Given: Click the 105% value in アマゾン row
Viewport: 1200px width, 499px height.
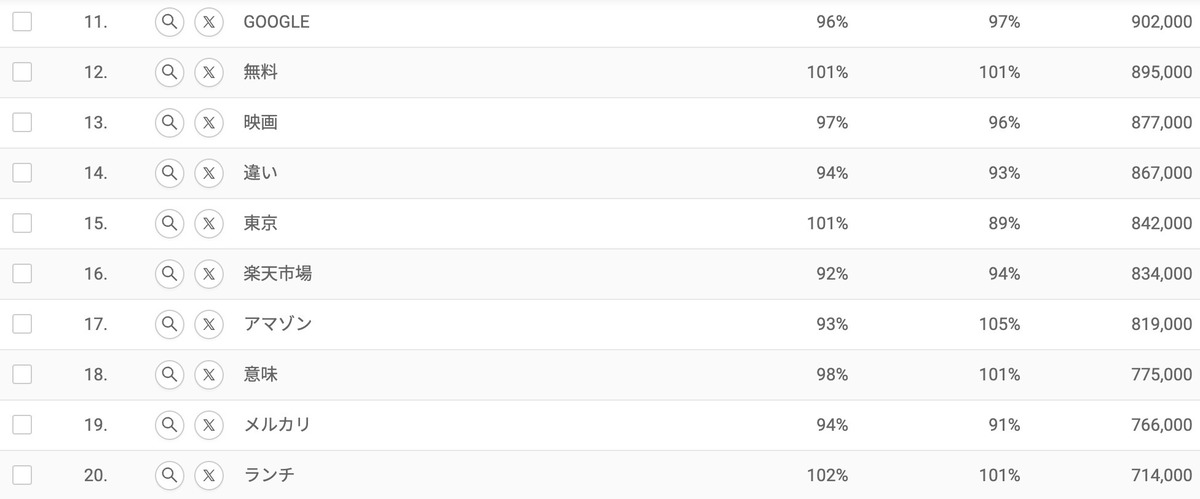Looking at the screenshot, I should pyautogui.click(x=999, y=324).
